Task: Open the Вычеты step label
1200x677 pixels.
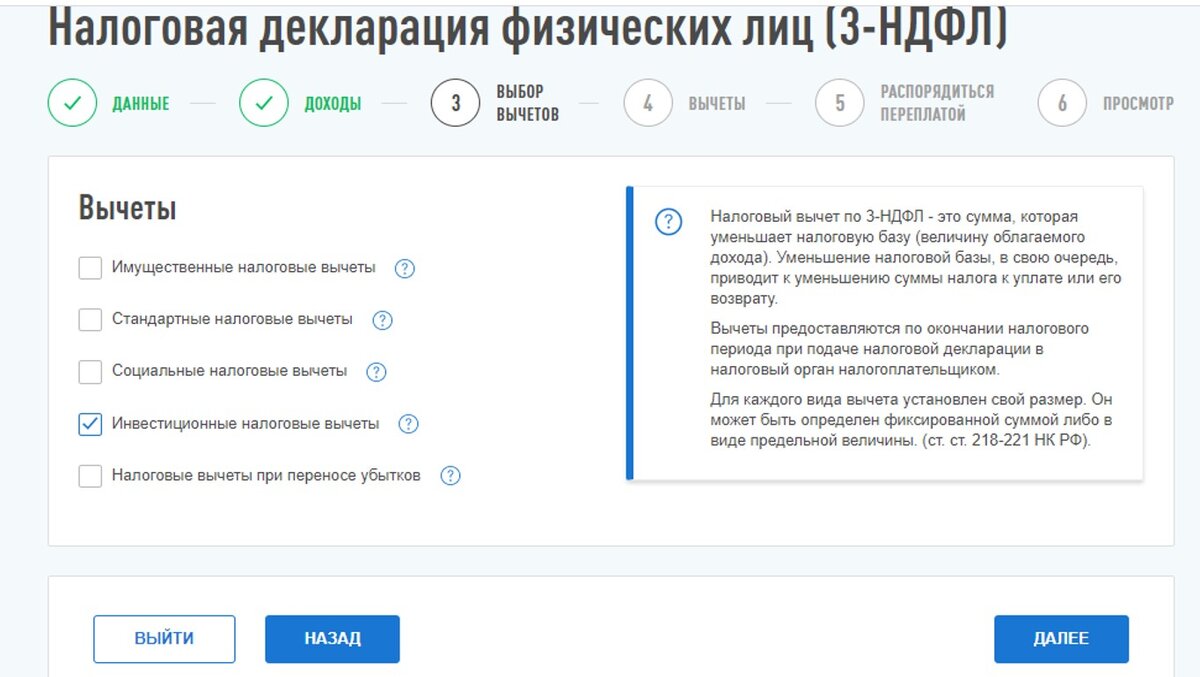Action: pos(717,104)
